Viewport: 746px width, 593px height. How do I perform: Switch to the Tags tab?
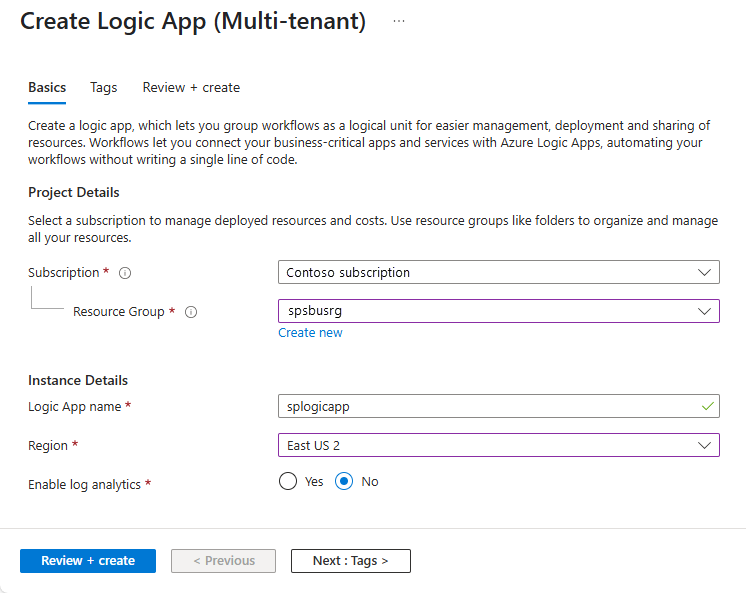click(x=104, y=88)
